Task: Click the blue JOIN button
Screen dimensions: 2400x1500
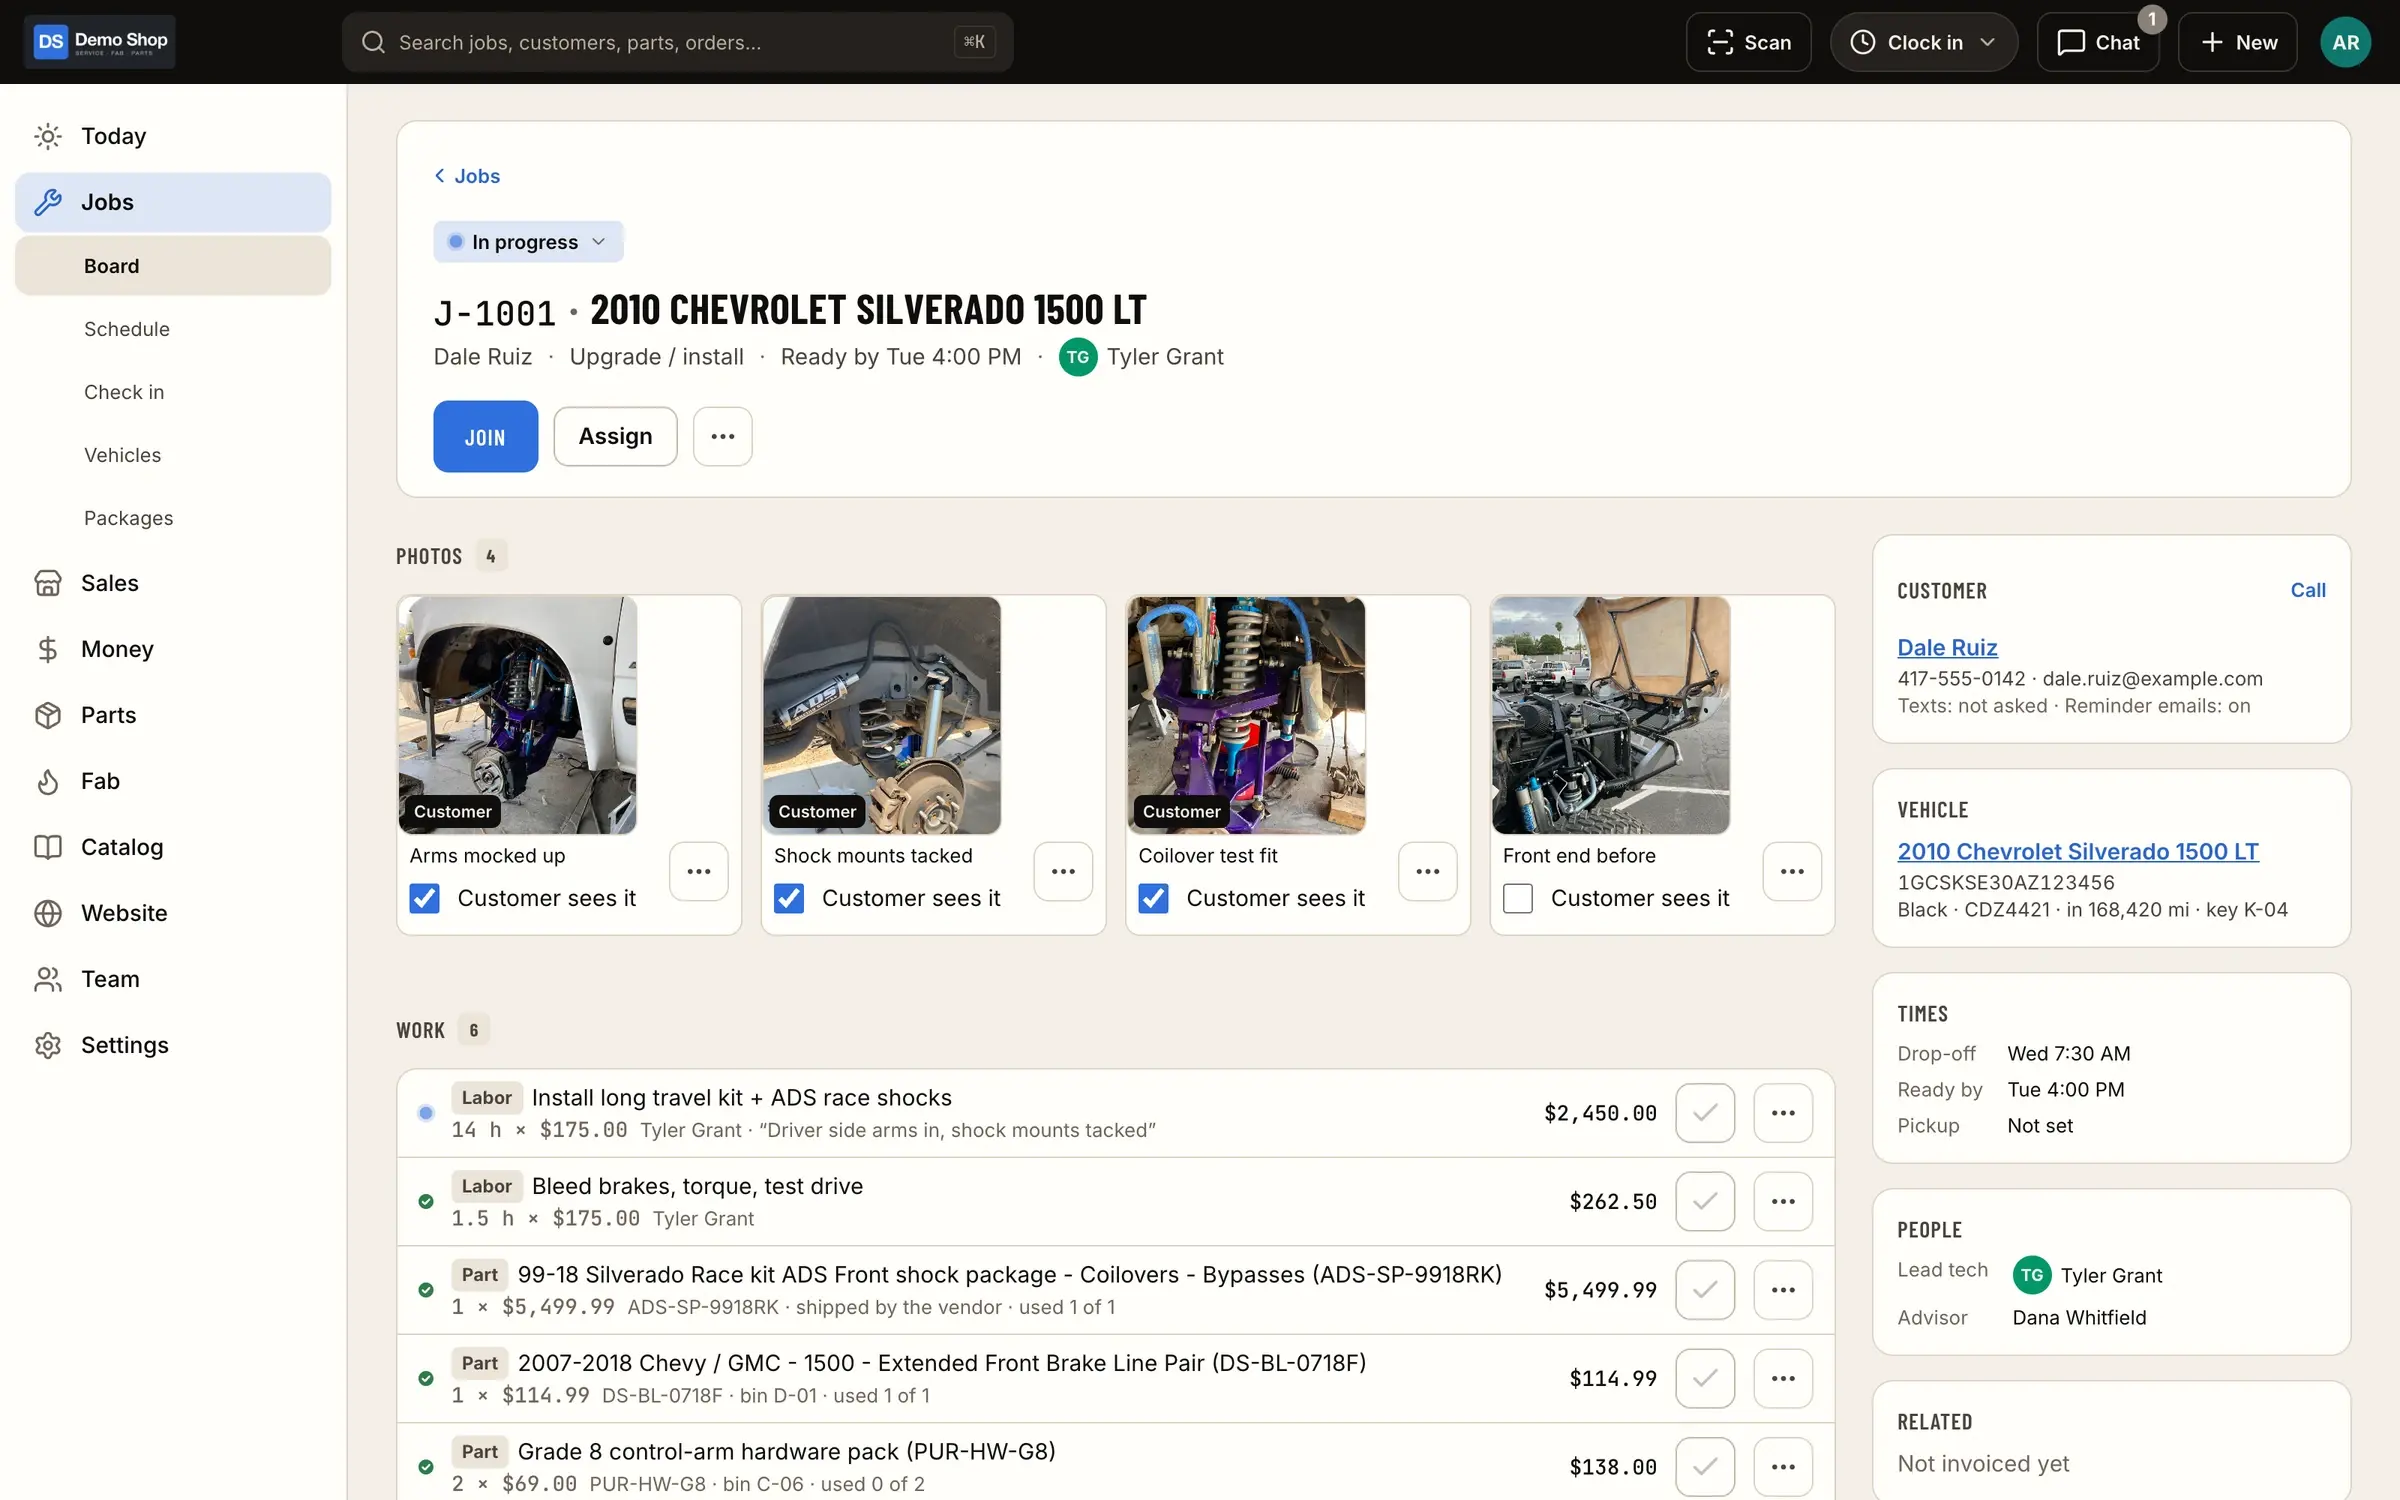Action: (485, 436)
